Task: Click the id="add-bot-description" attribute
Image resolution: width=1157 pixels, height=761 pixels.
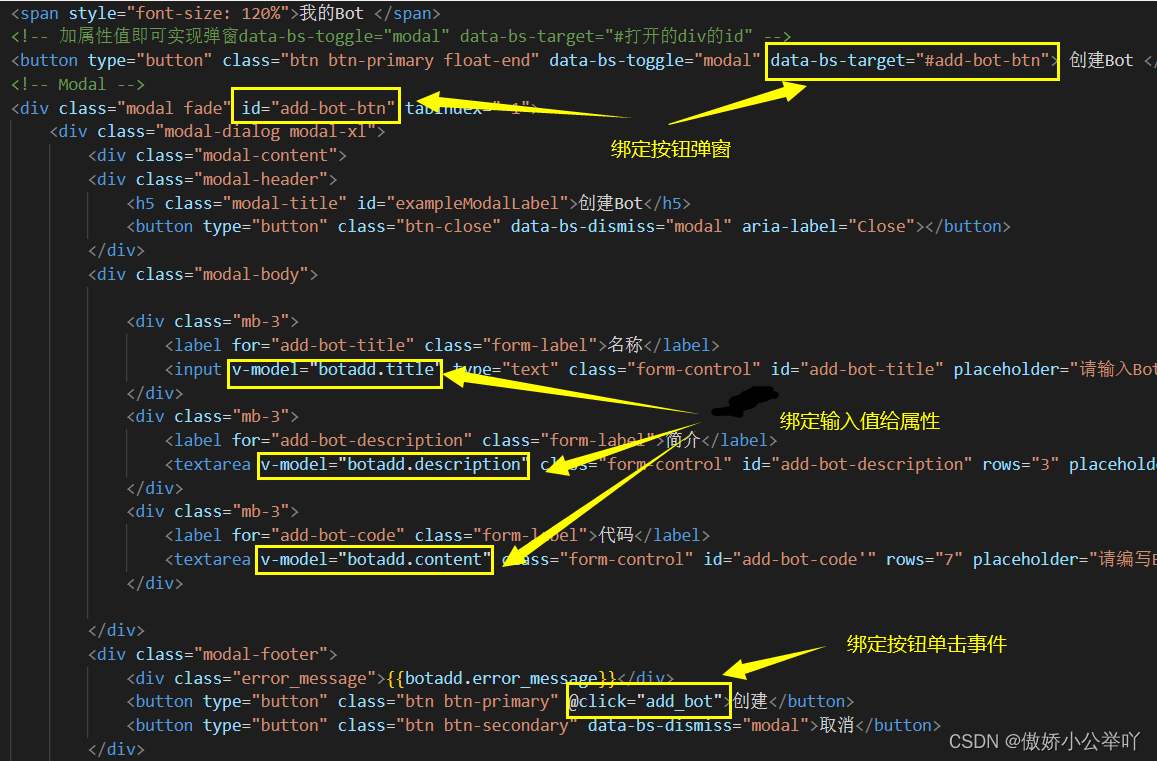Action: point(857,464)
